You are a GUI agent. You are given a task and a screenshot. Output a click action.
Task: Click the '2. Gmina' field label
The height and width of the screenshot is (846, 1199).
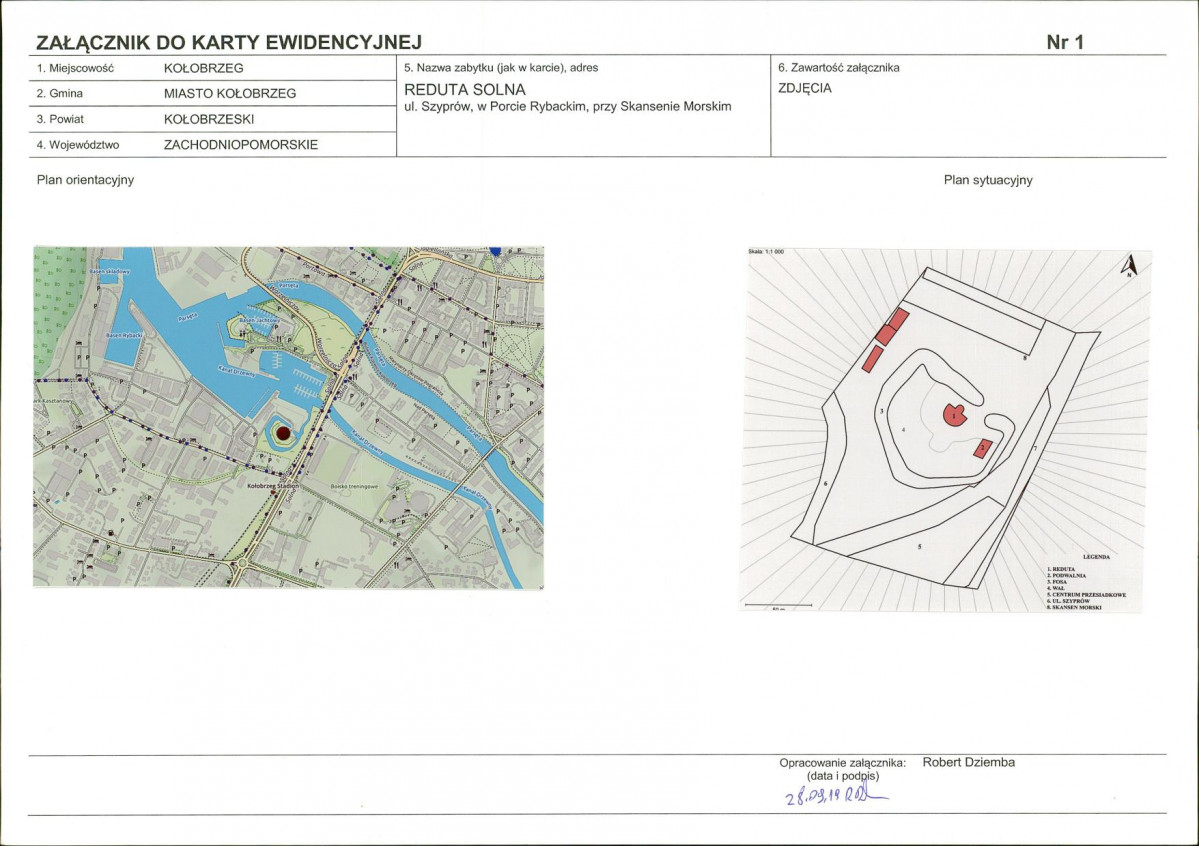pos(60,93)
